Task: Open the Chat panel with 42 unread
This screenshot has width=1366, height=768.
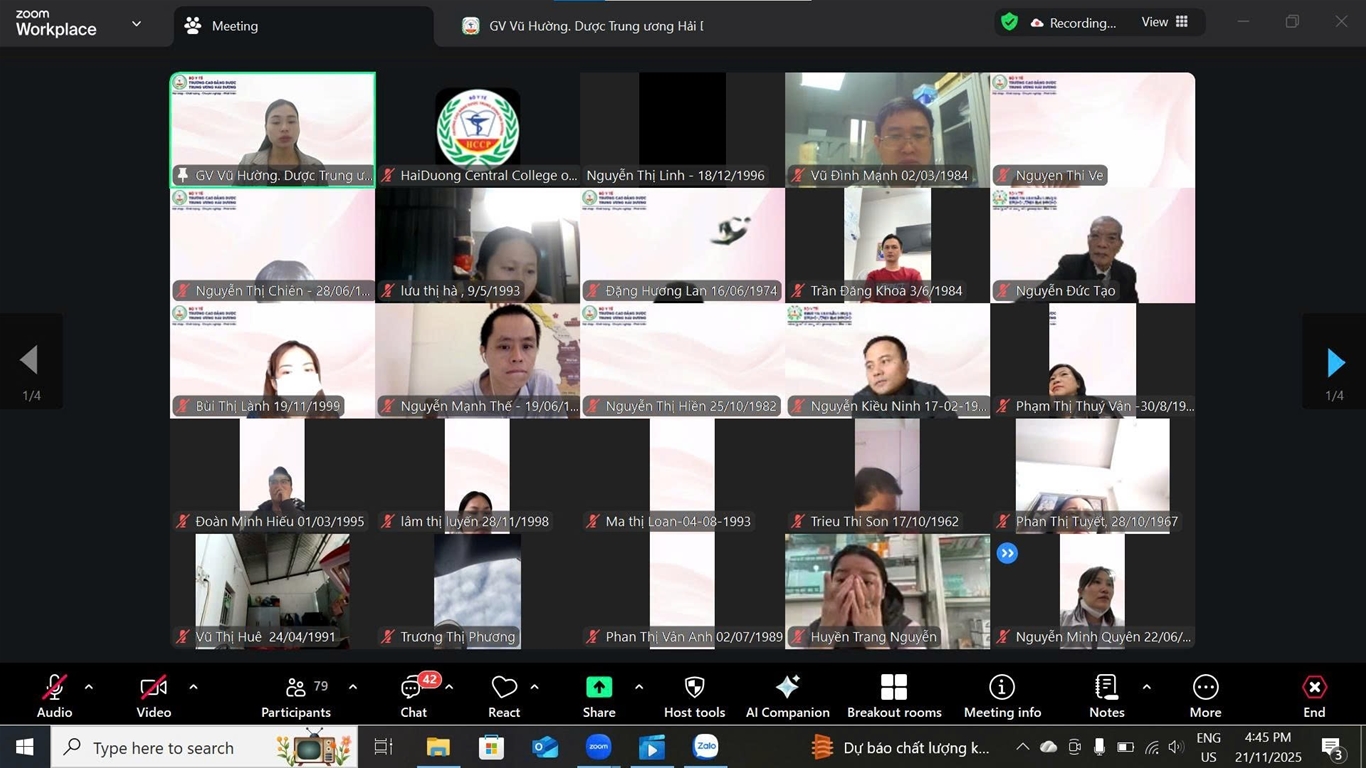Action: 413,695
